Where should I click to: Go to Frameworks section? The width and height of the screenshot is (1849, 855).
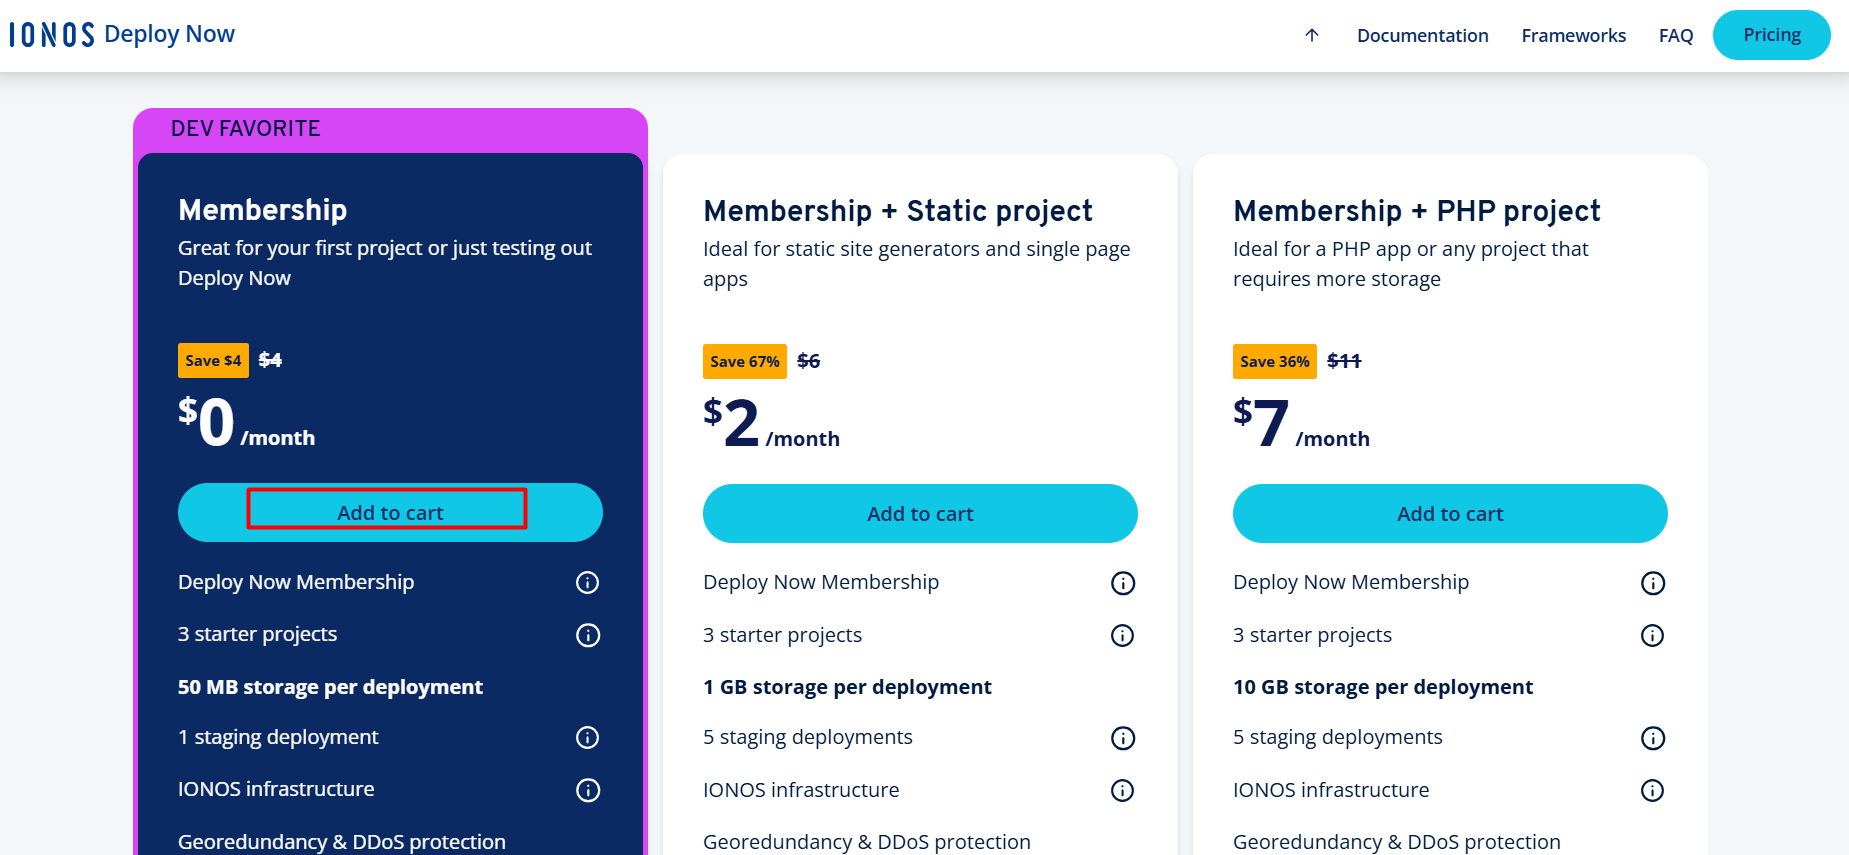tap(1573, 35)
